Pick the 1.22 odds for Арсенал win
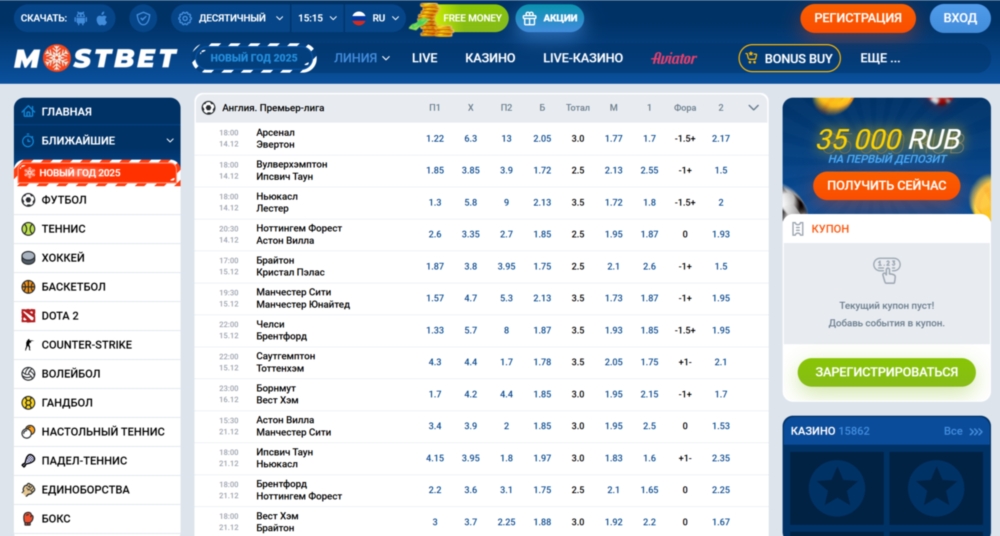 [x=434, y=139]
